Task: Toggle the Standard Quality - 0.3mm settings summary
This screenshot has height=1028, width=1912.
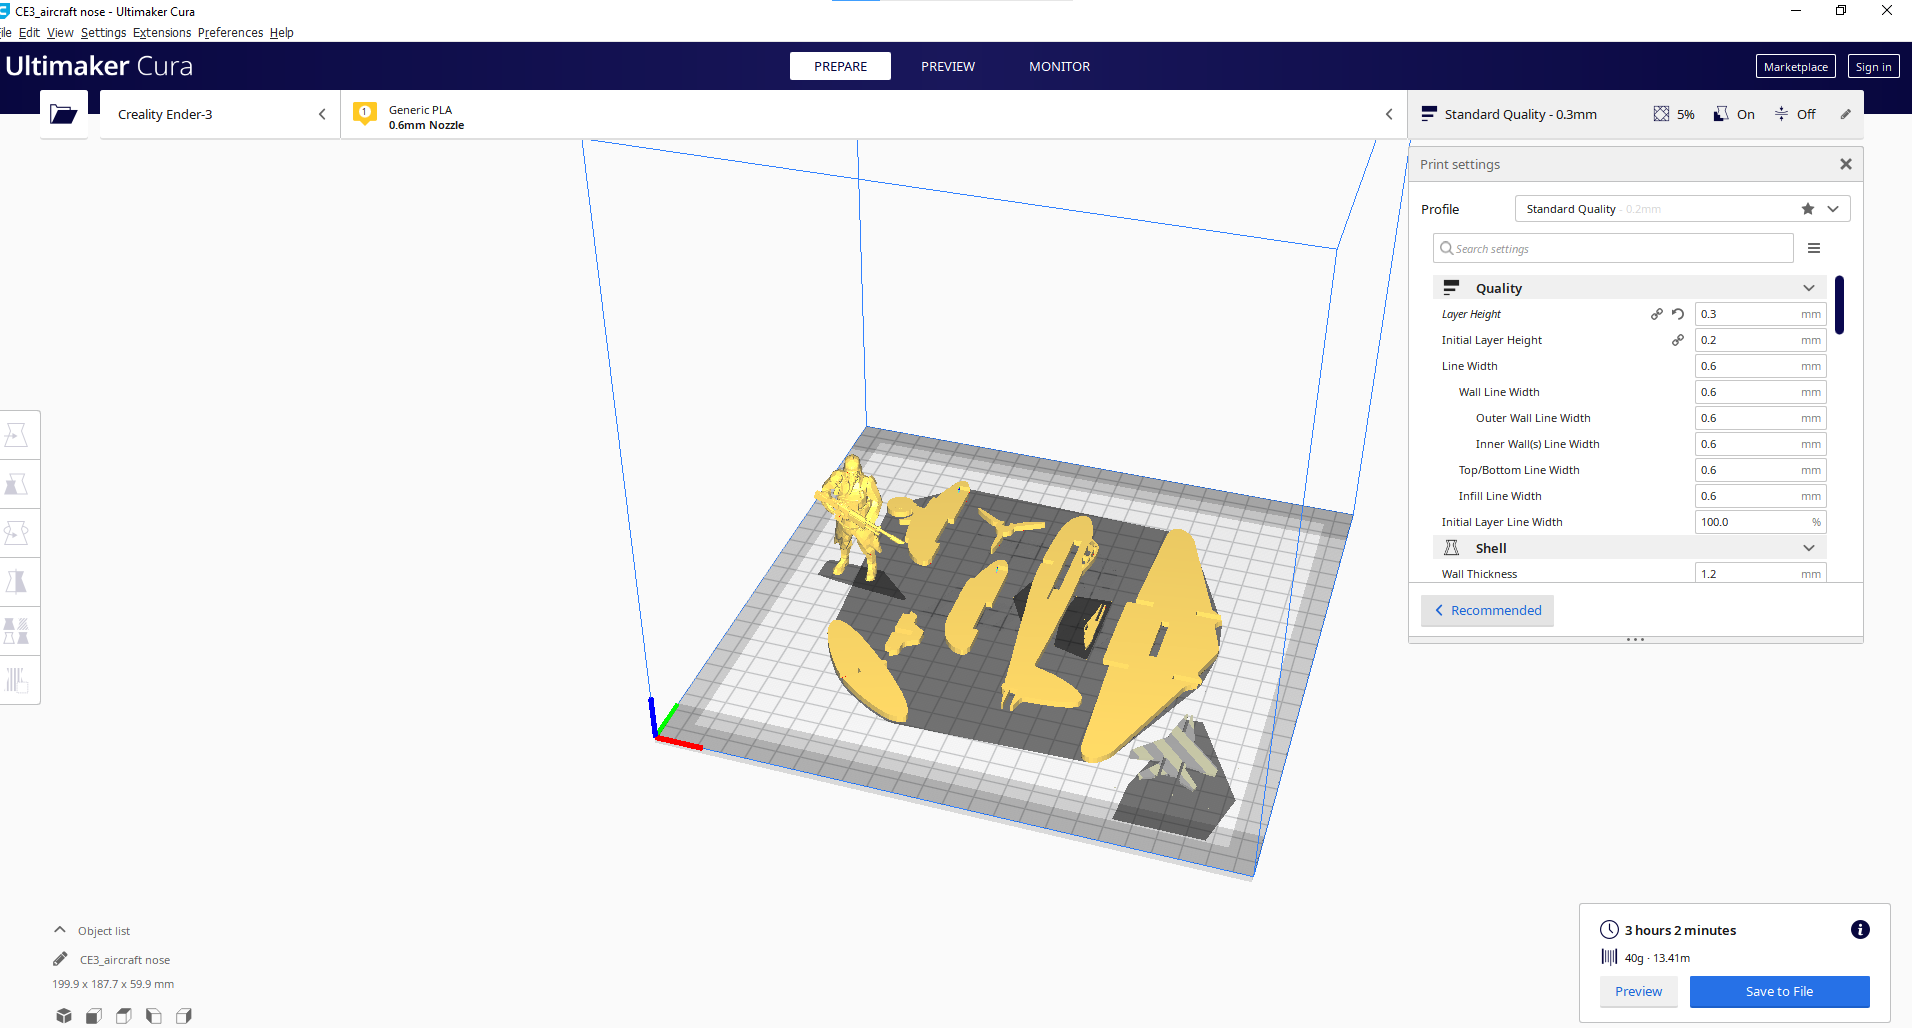Action: pos(1636,114)
